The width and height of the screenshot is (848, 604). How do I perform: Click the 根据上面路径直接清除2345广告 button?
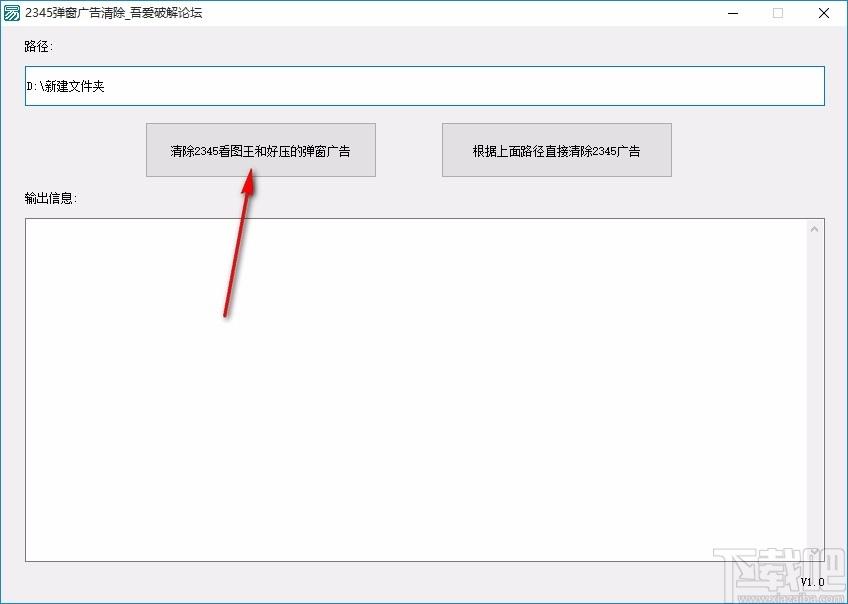(556, 150)
